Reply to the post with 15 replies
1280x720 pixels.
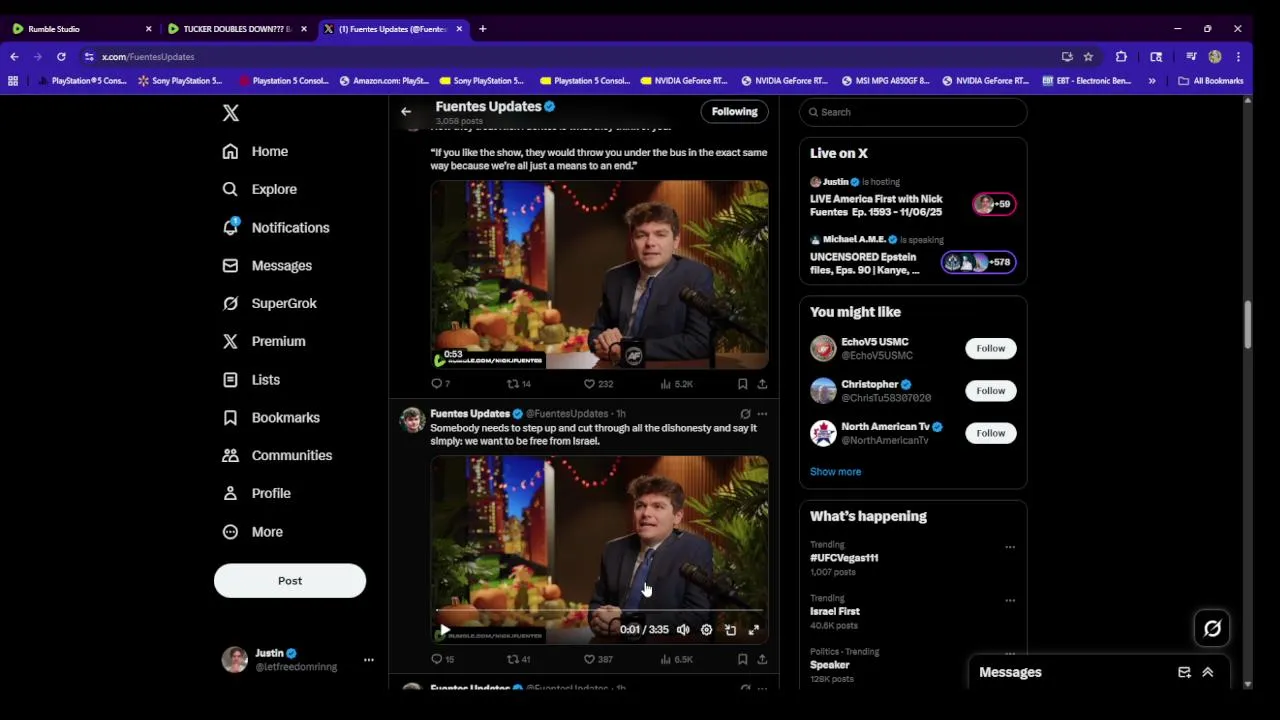tap(442, 659)
